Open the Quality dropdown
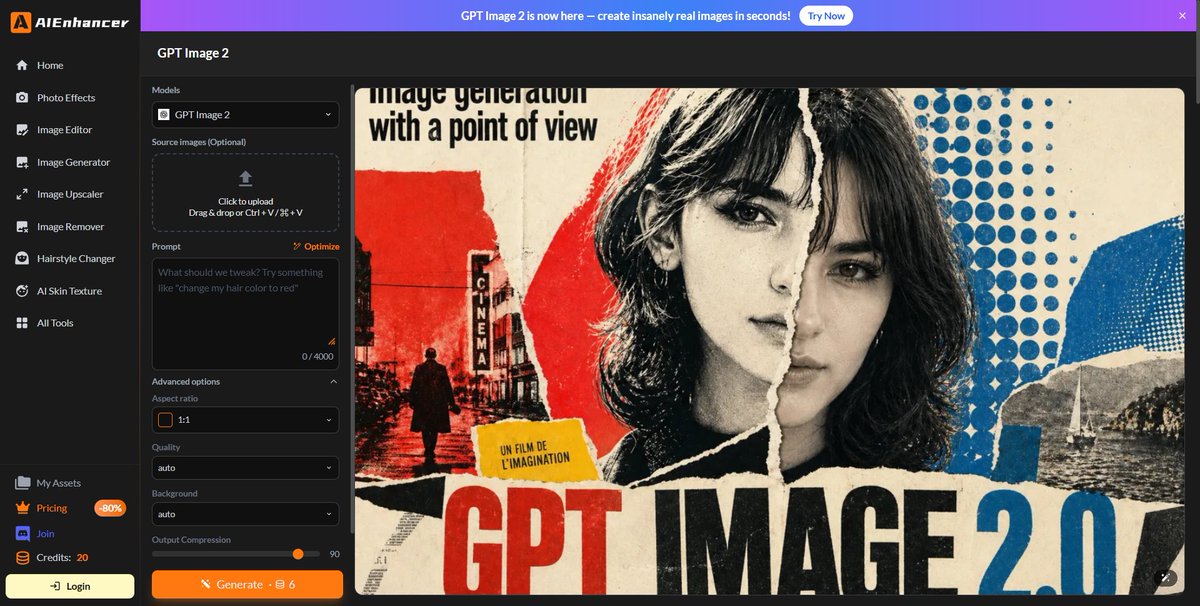This screenshot has width=1200, height=606. pyautogui.click(x=245, y=467)
